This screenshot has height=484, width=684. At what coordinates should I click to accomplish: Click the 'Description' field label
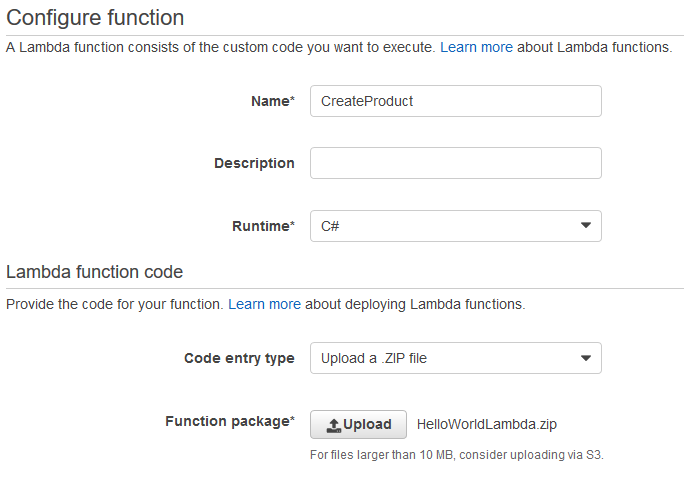(x=254, y=163)
